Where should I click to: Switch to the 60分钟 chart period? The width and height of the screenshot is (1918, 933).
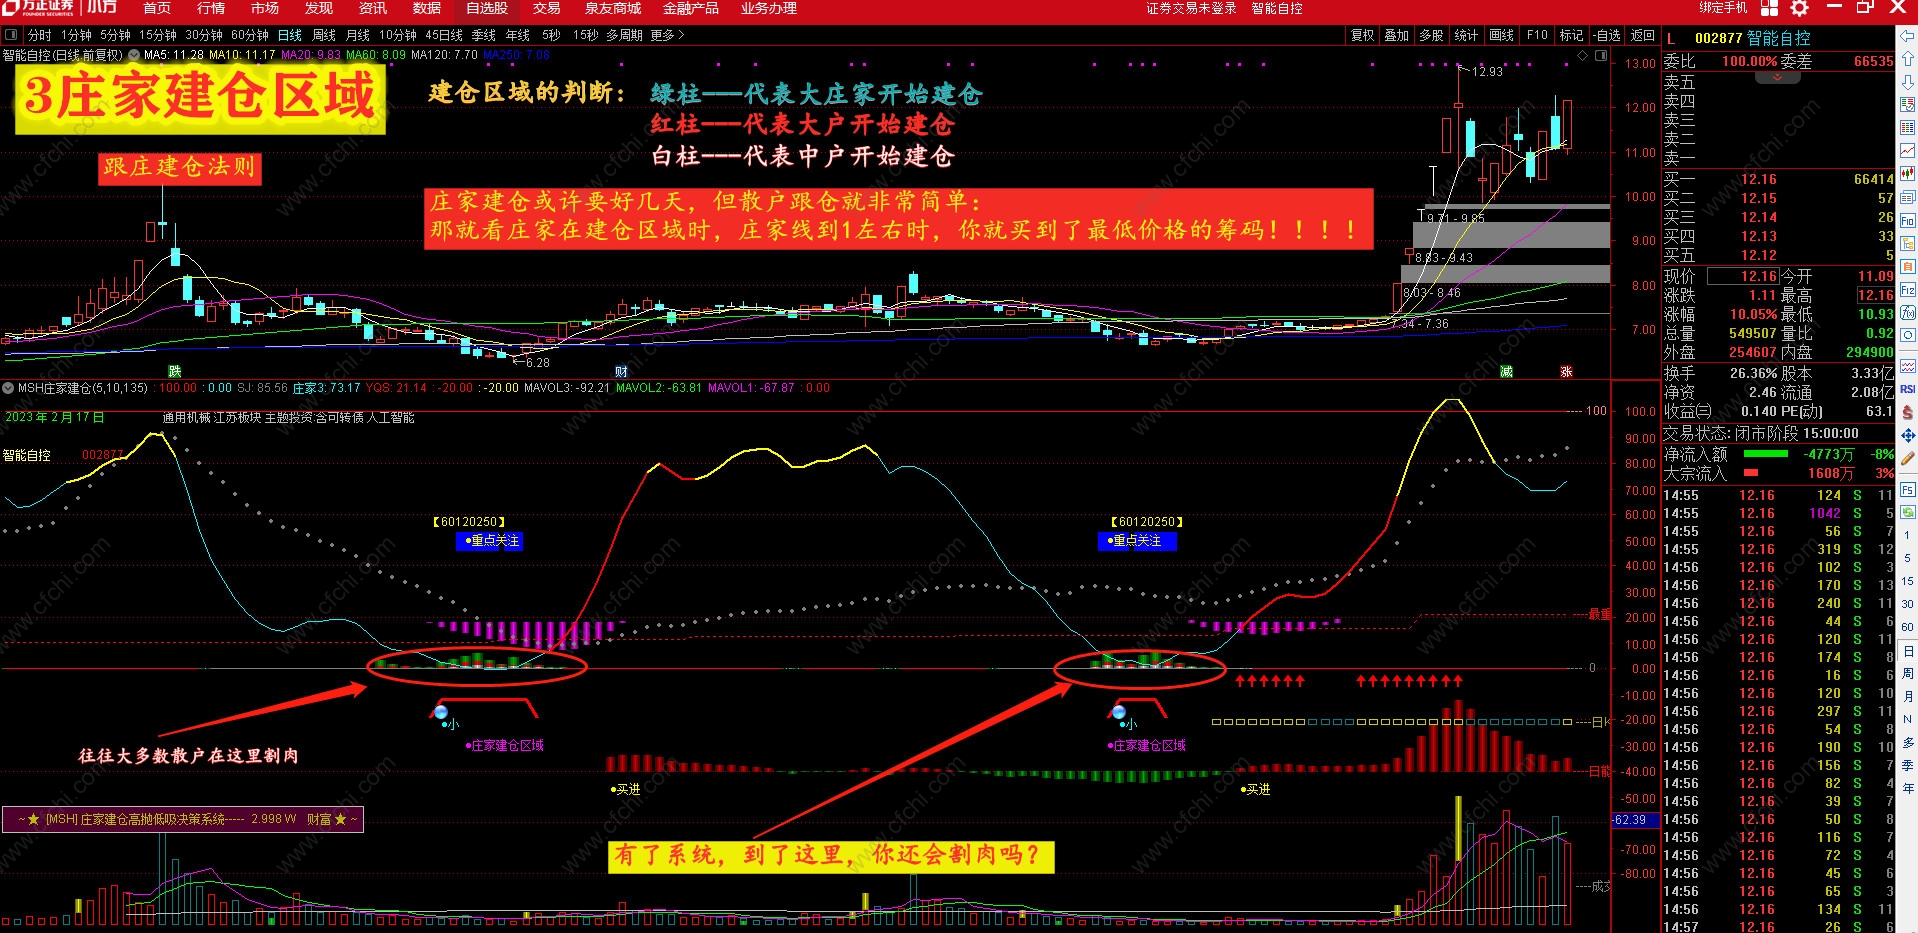(x=250, y=35)
